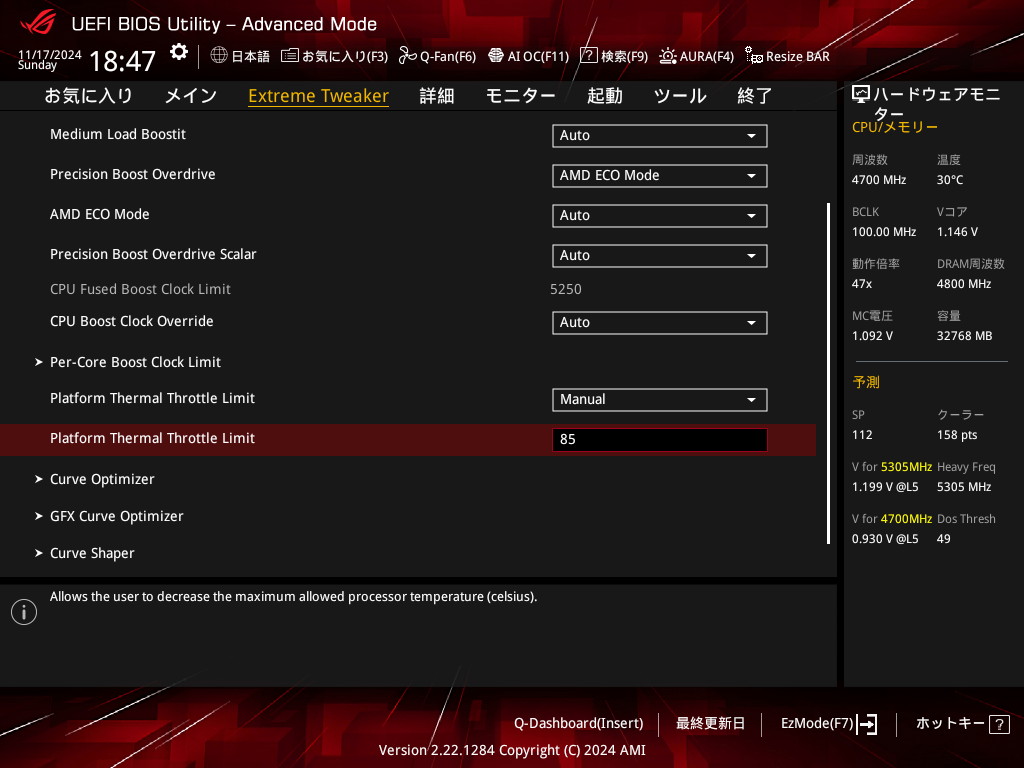Switch to 終了 tab

coord(755,96)
